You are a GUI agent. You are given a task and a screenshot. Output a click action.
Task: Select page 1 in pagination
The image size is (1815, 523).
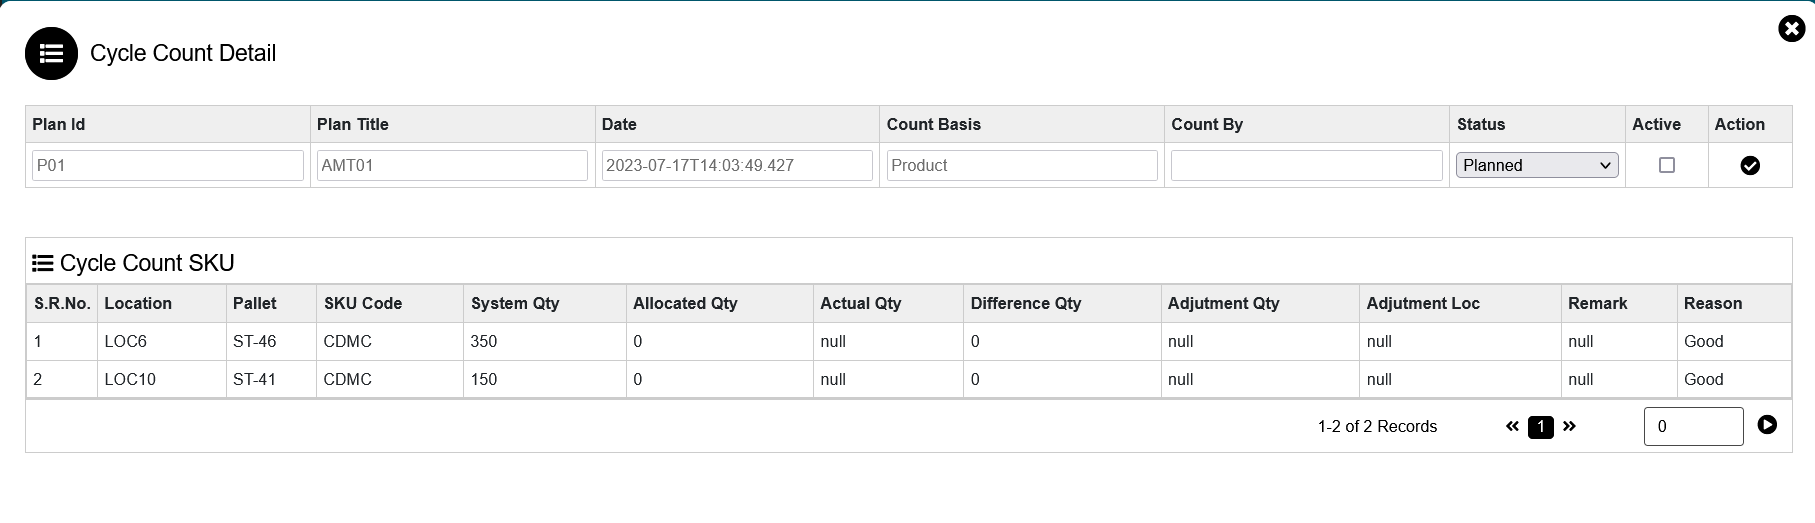point(1540,427)
